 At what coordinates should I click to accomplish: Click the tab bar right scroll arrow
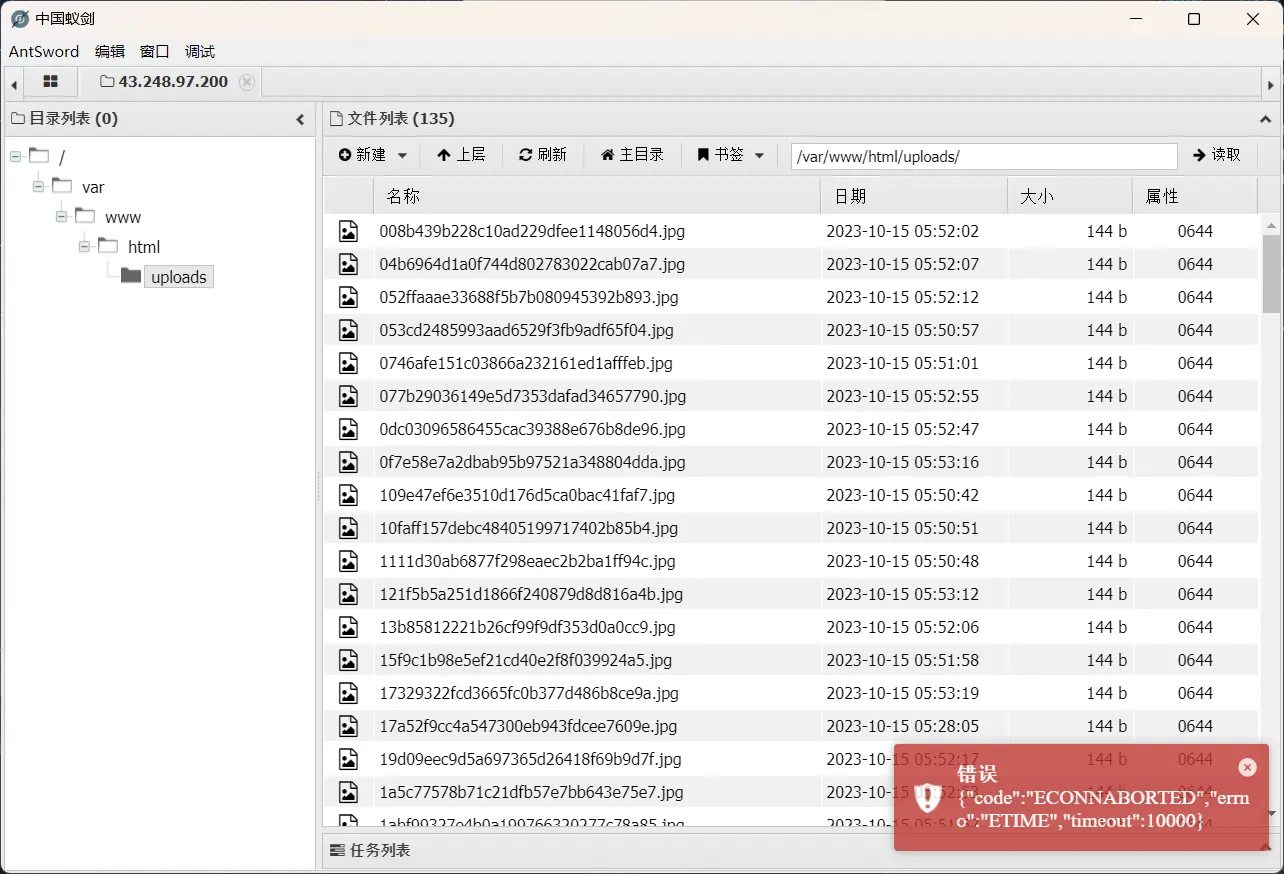click(1270, 83)
